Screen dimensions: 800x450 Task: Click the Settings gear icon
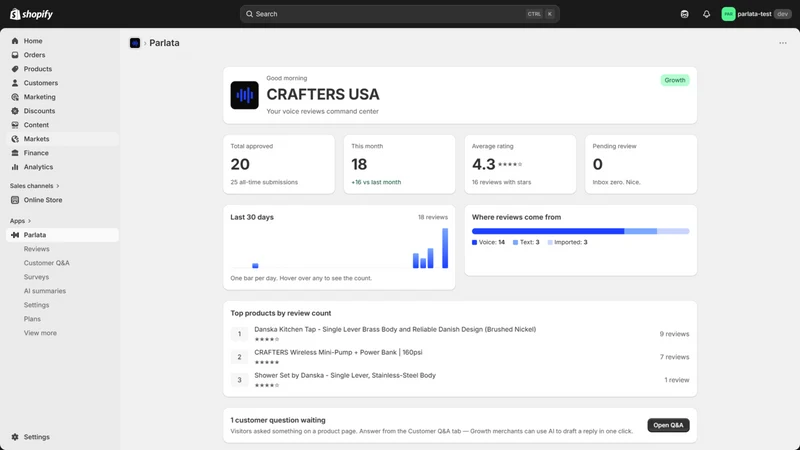point(15,437)
